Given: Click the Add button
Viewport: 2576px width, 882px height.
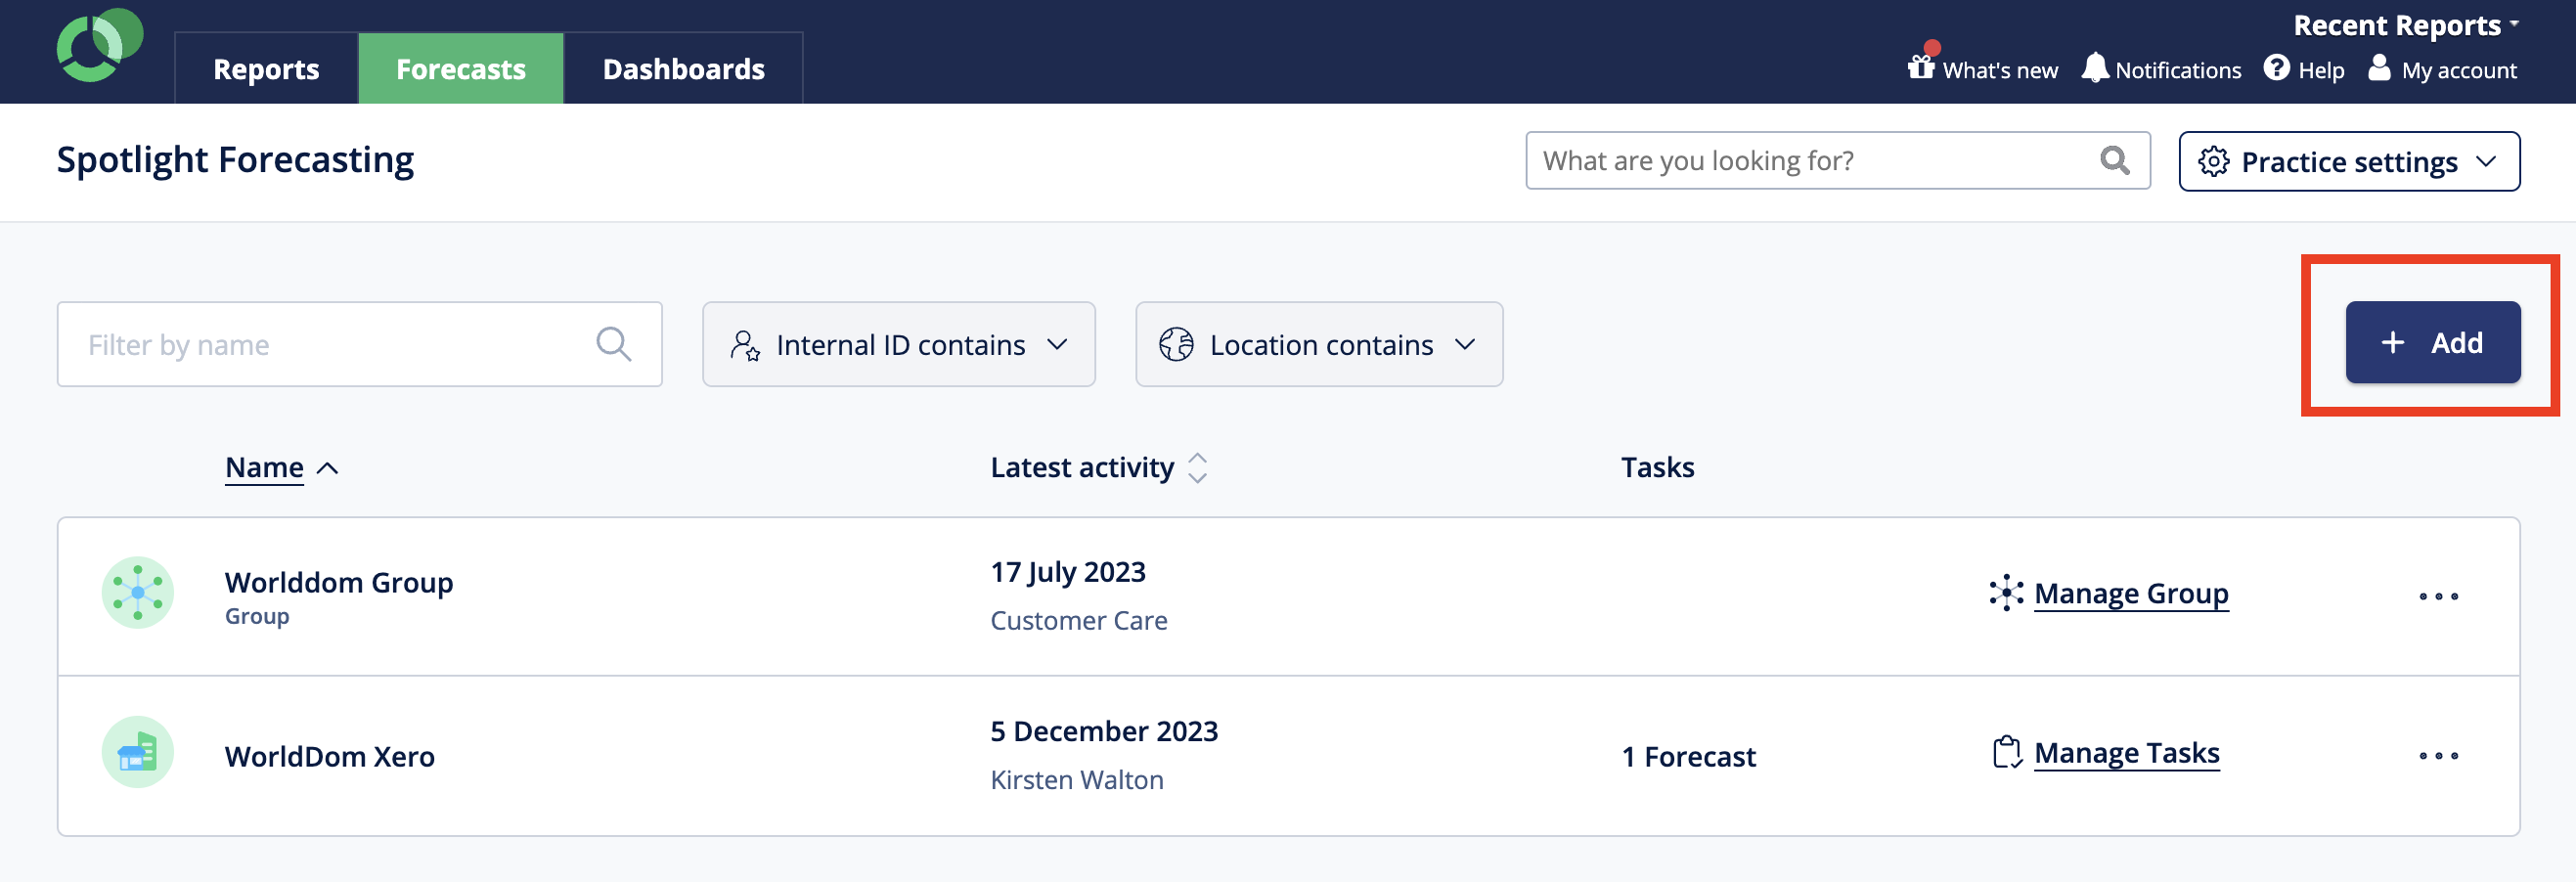Looking at the screenshot, I should (x=2433, y=341).
